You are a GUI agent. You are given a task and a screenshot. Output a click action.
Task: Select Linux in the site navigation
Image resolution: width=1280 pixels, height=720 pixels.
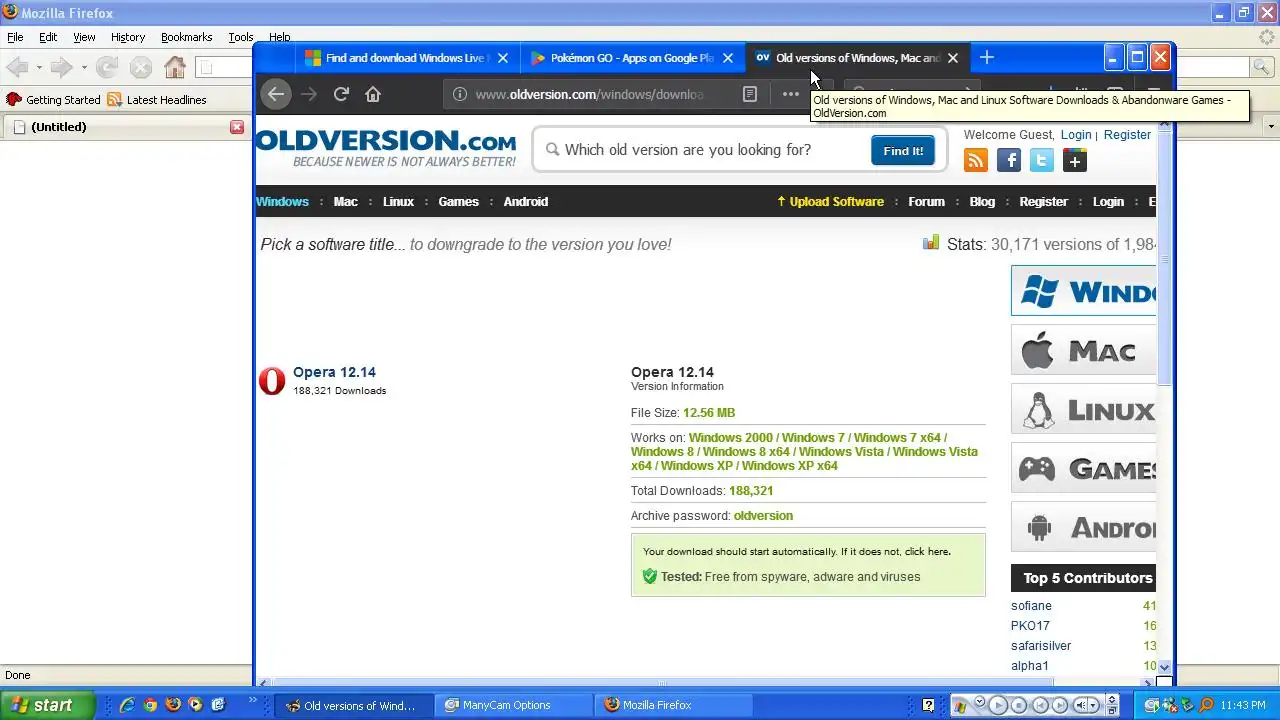coord(398,201)
